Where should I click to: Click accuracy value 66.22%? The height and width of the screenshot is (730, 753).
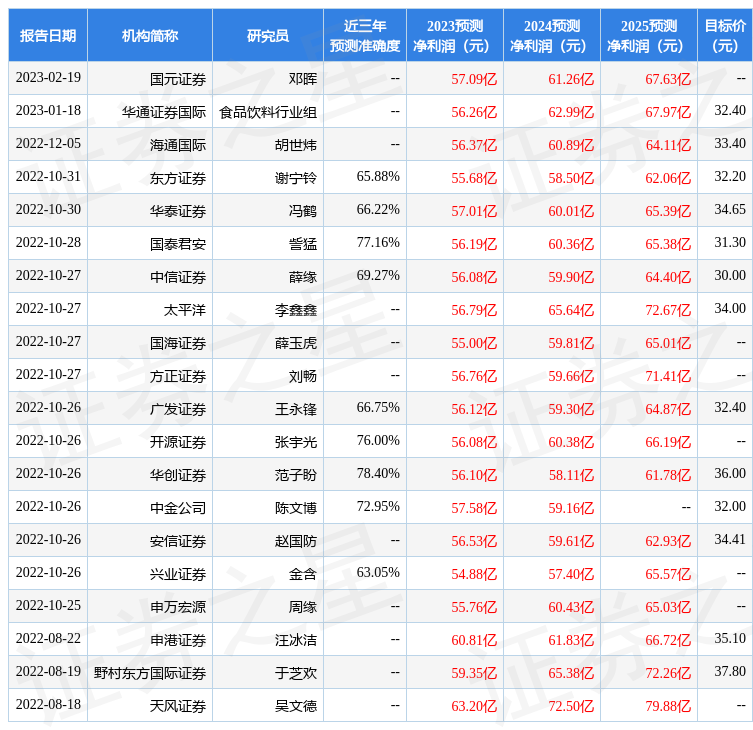378,210
